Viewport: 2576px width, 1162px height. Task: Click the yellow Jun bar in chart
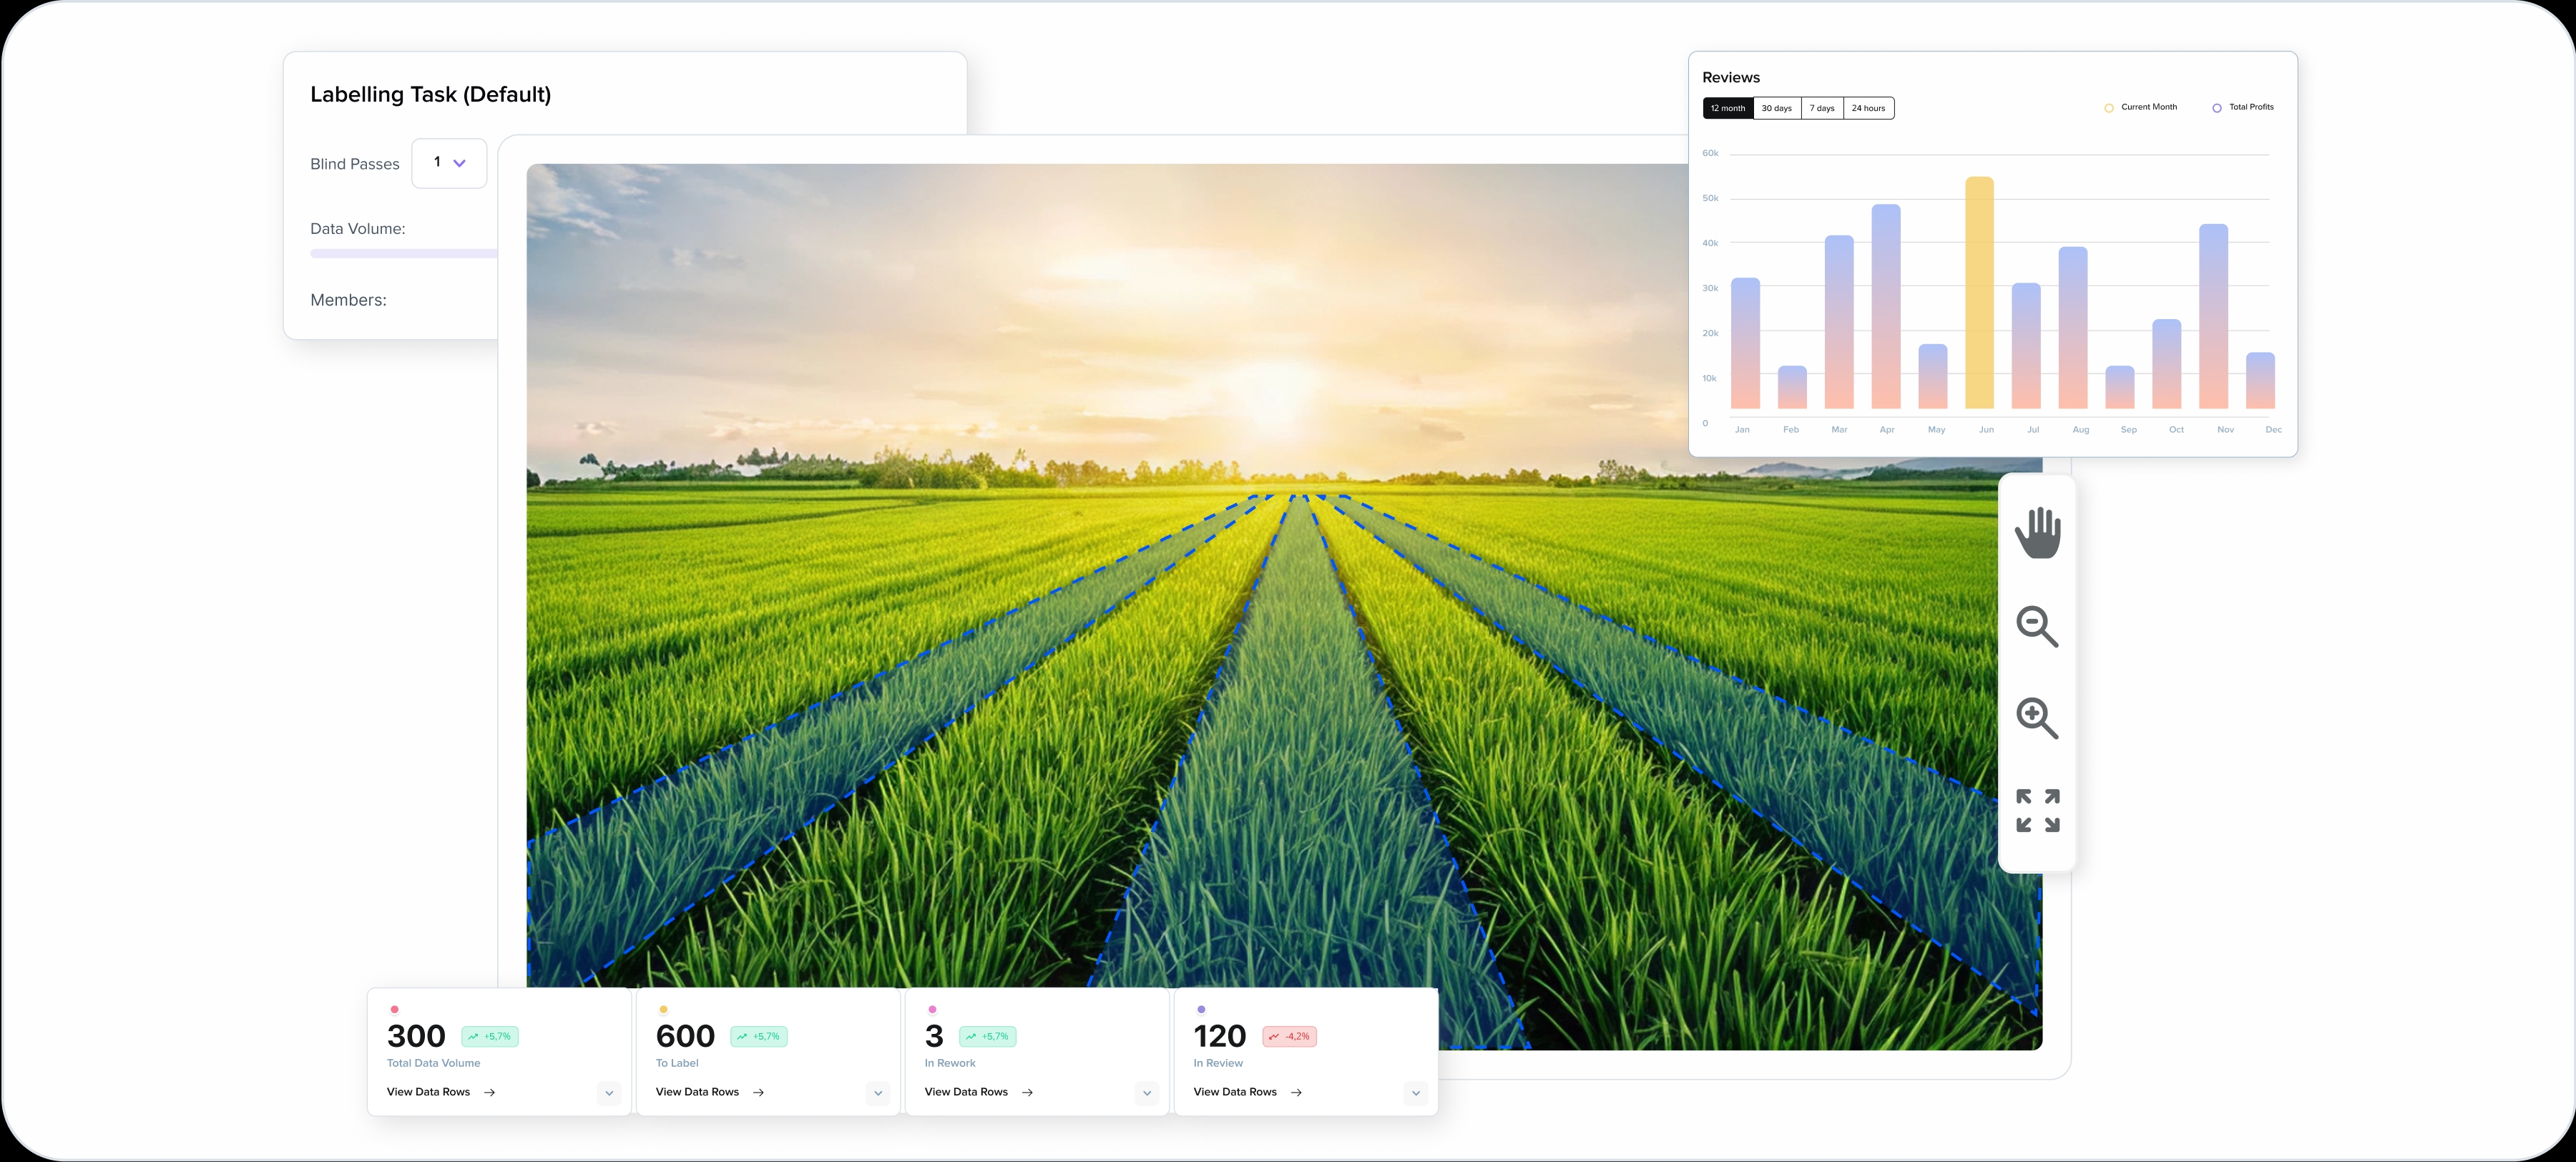pyautogui.click(x=1979, y=293)
